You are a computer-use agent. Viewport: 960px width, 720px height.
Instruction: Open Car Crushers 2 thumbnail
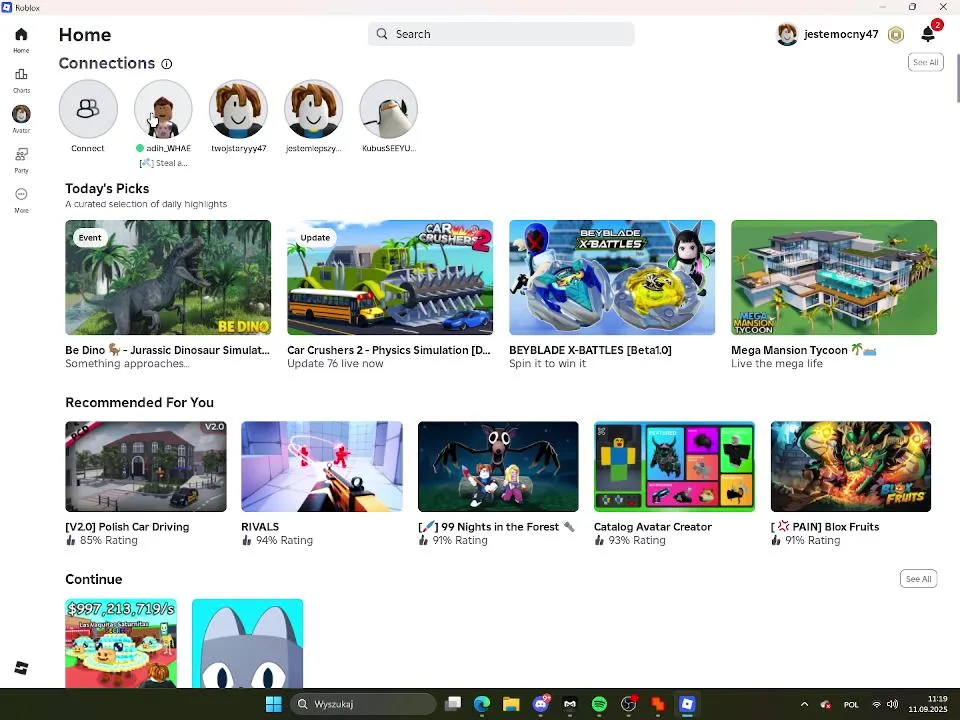click(x=390, y=277)
